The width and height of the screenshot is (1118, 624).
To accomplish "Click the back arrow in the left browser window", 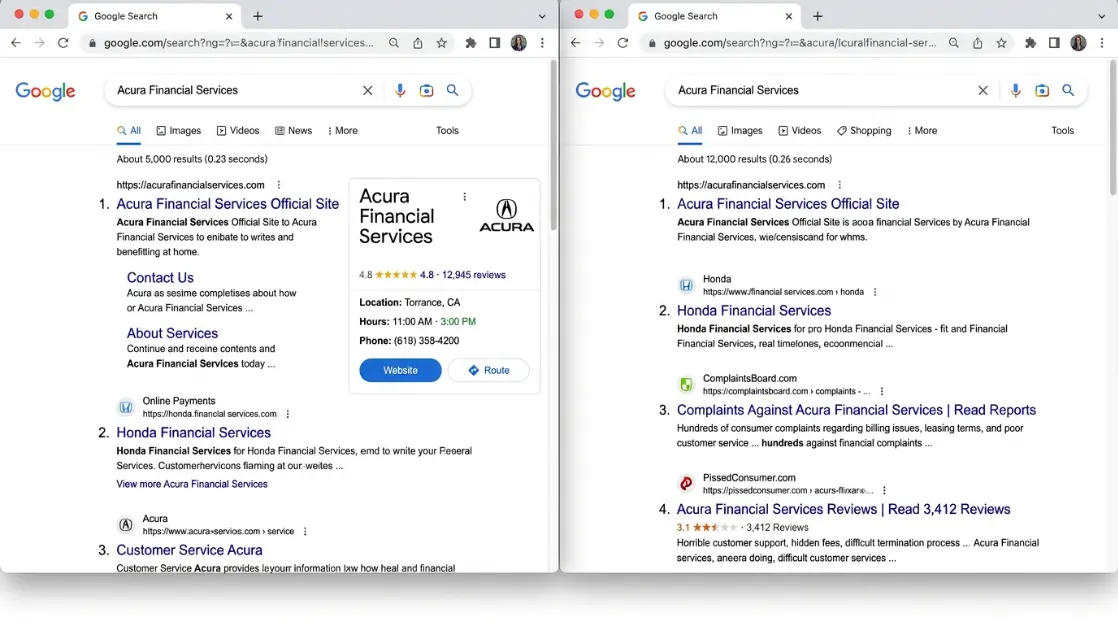I will click(16, 43).
